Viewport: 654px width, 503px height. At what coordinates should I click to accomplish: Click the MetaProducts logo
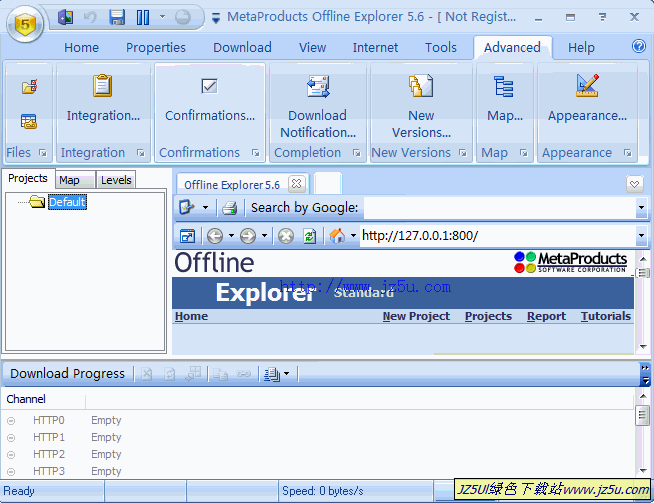click(570, 262)
